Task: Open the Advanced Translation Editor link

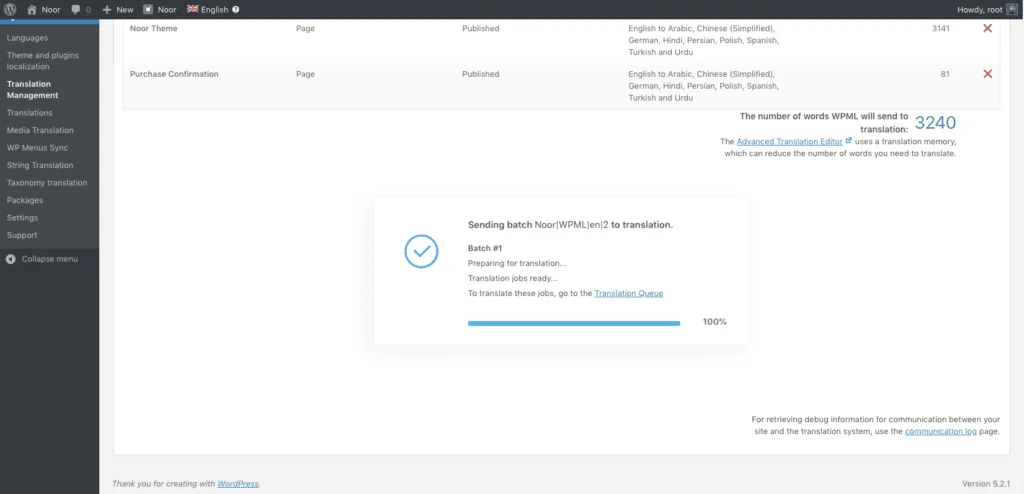Action: pos(790,141)
